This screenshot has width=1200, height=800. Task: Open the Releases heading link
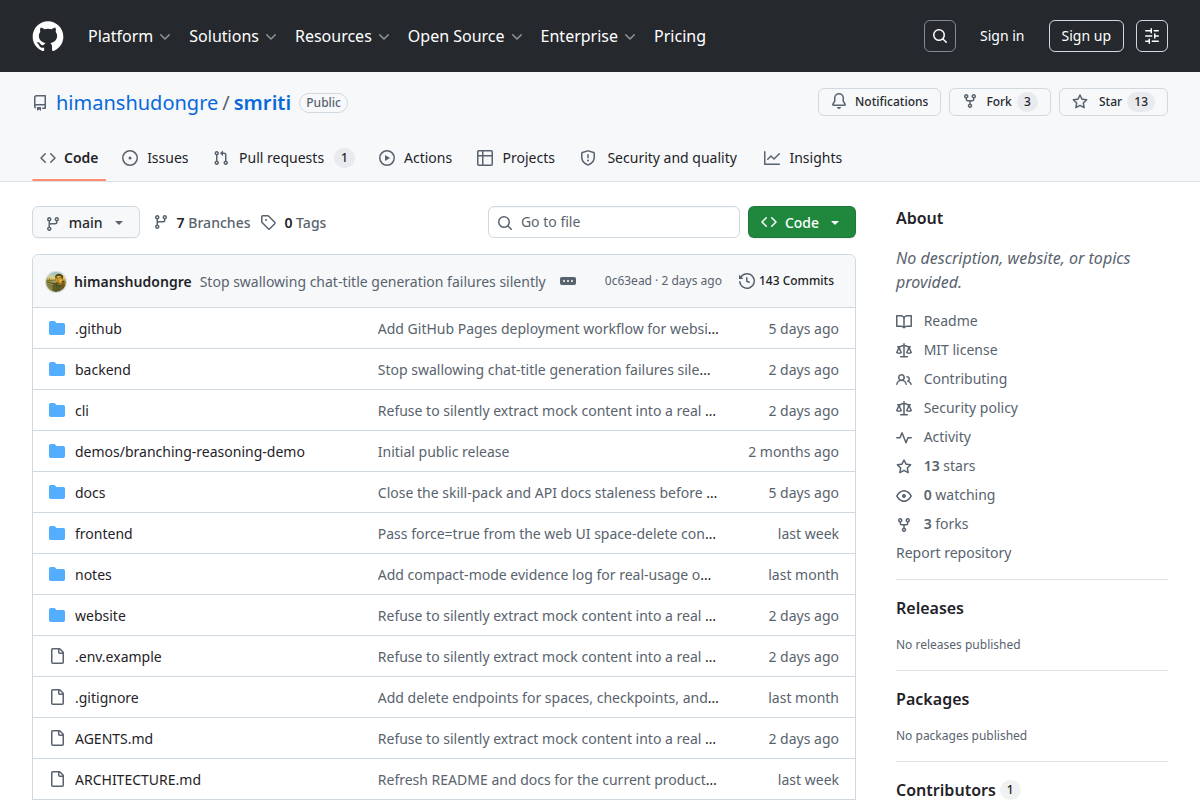(930, 608)
